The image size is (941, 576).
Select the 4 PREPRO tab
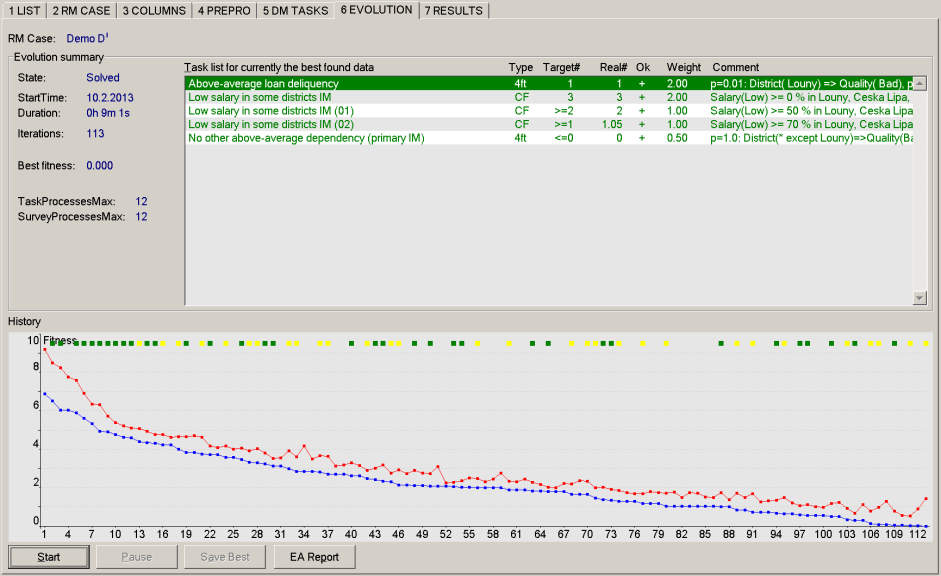224,11
